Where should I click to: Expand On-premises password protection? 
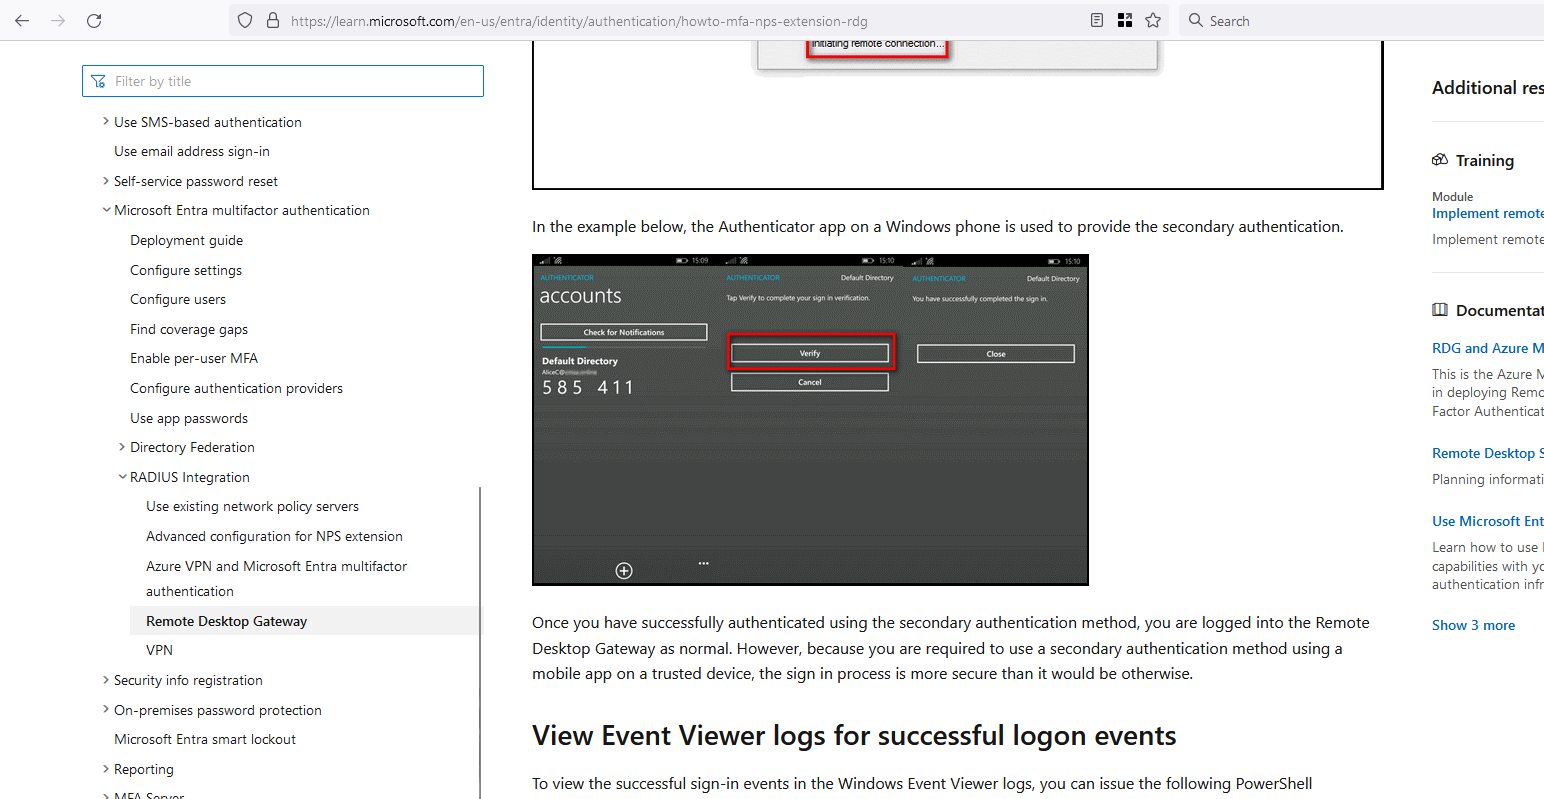point(106,710)
